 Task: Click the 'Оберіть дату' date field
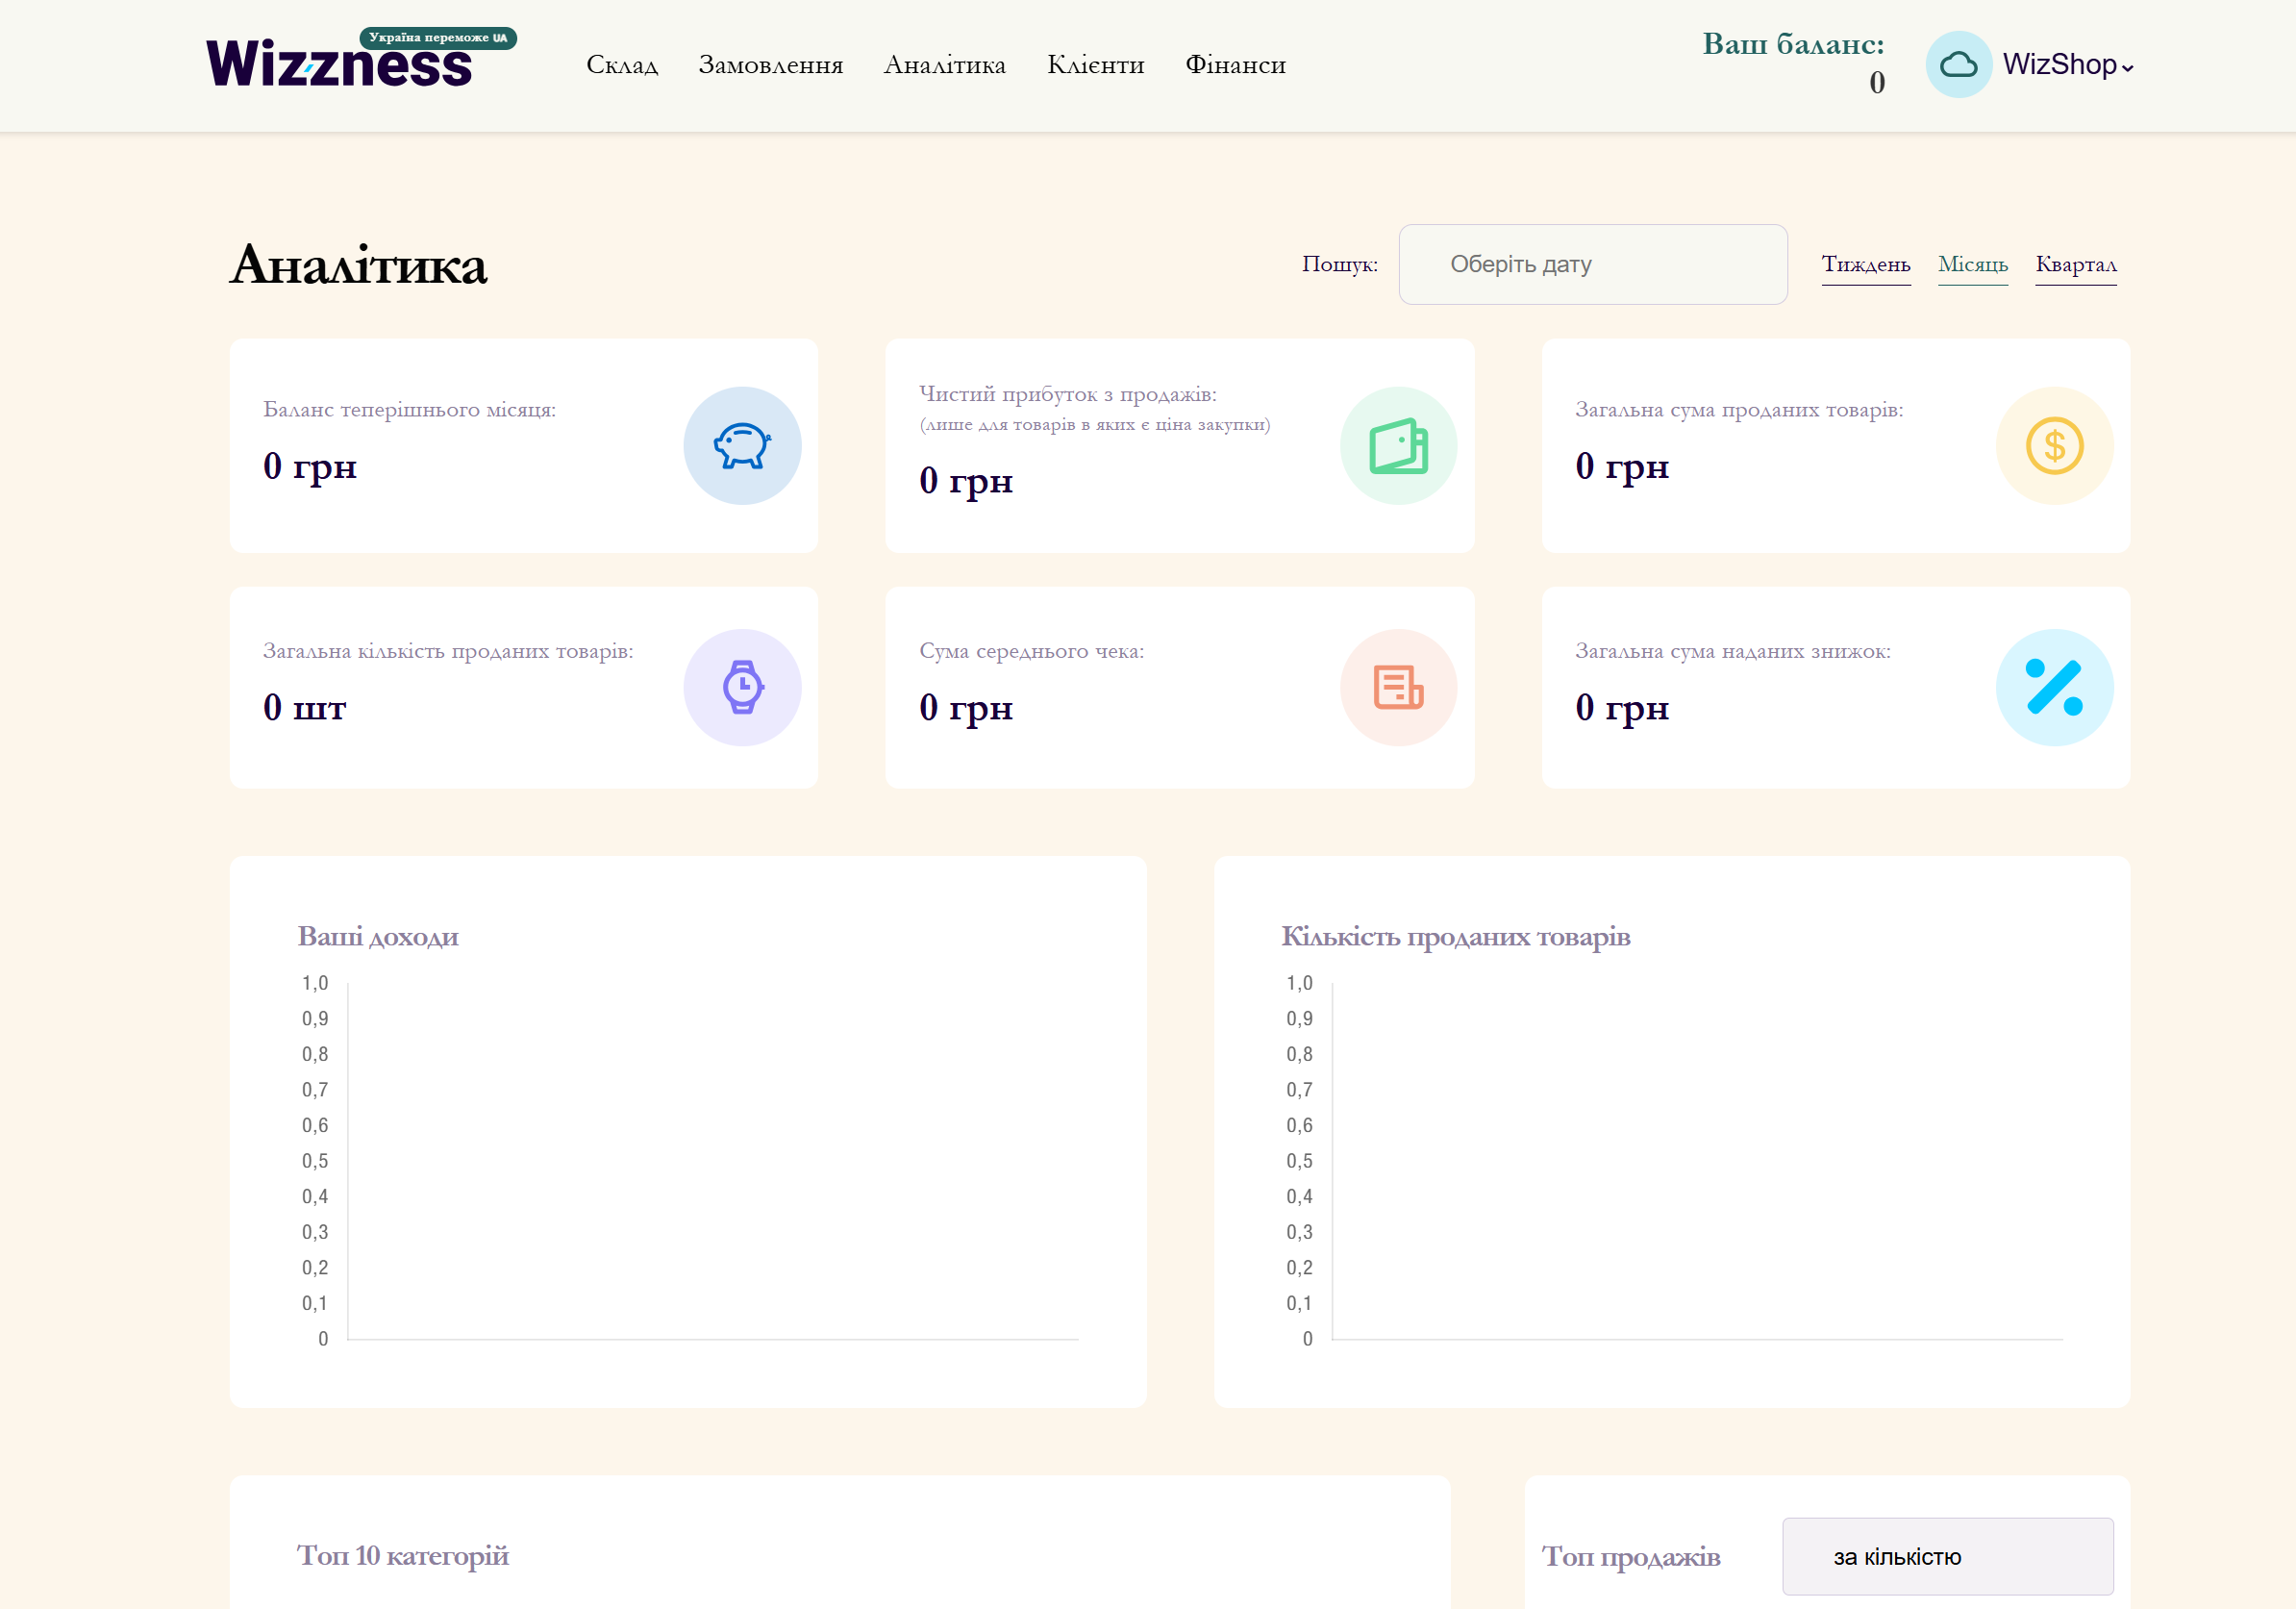click(x=1592, y=264)
